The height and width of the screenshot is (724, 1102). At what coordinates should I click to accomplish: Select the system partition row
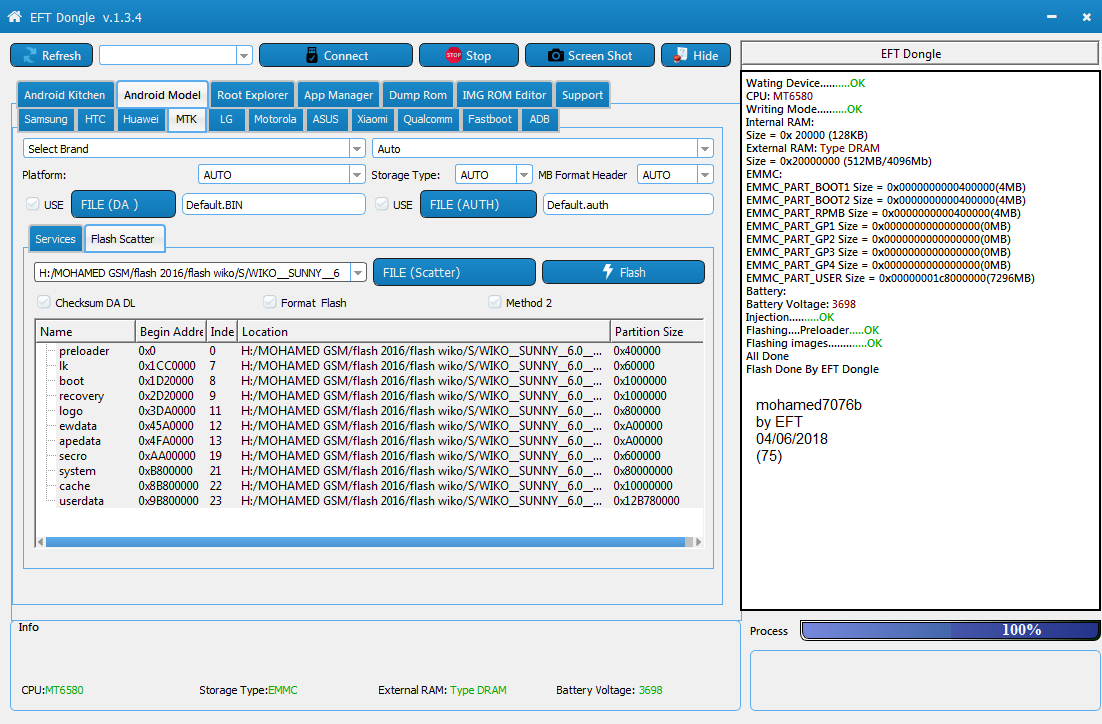coord(370,471)
